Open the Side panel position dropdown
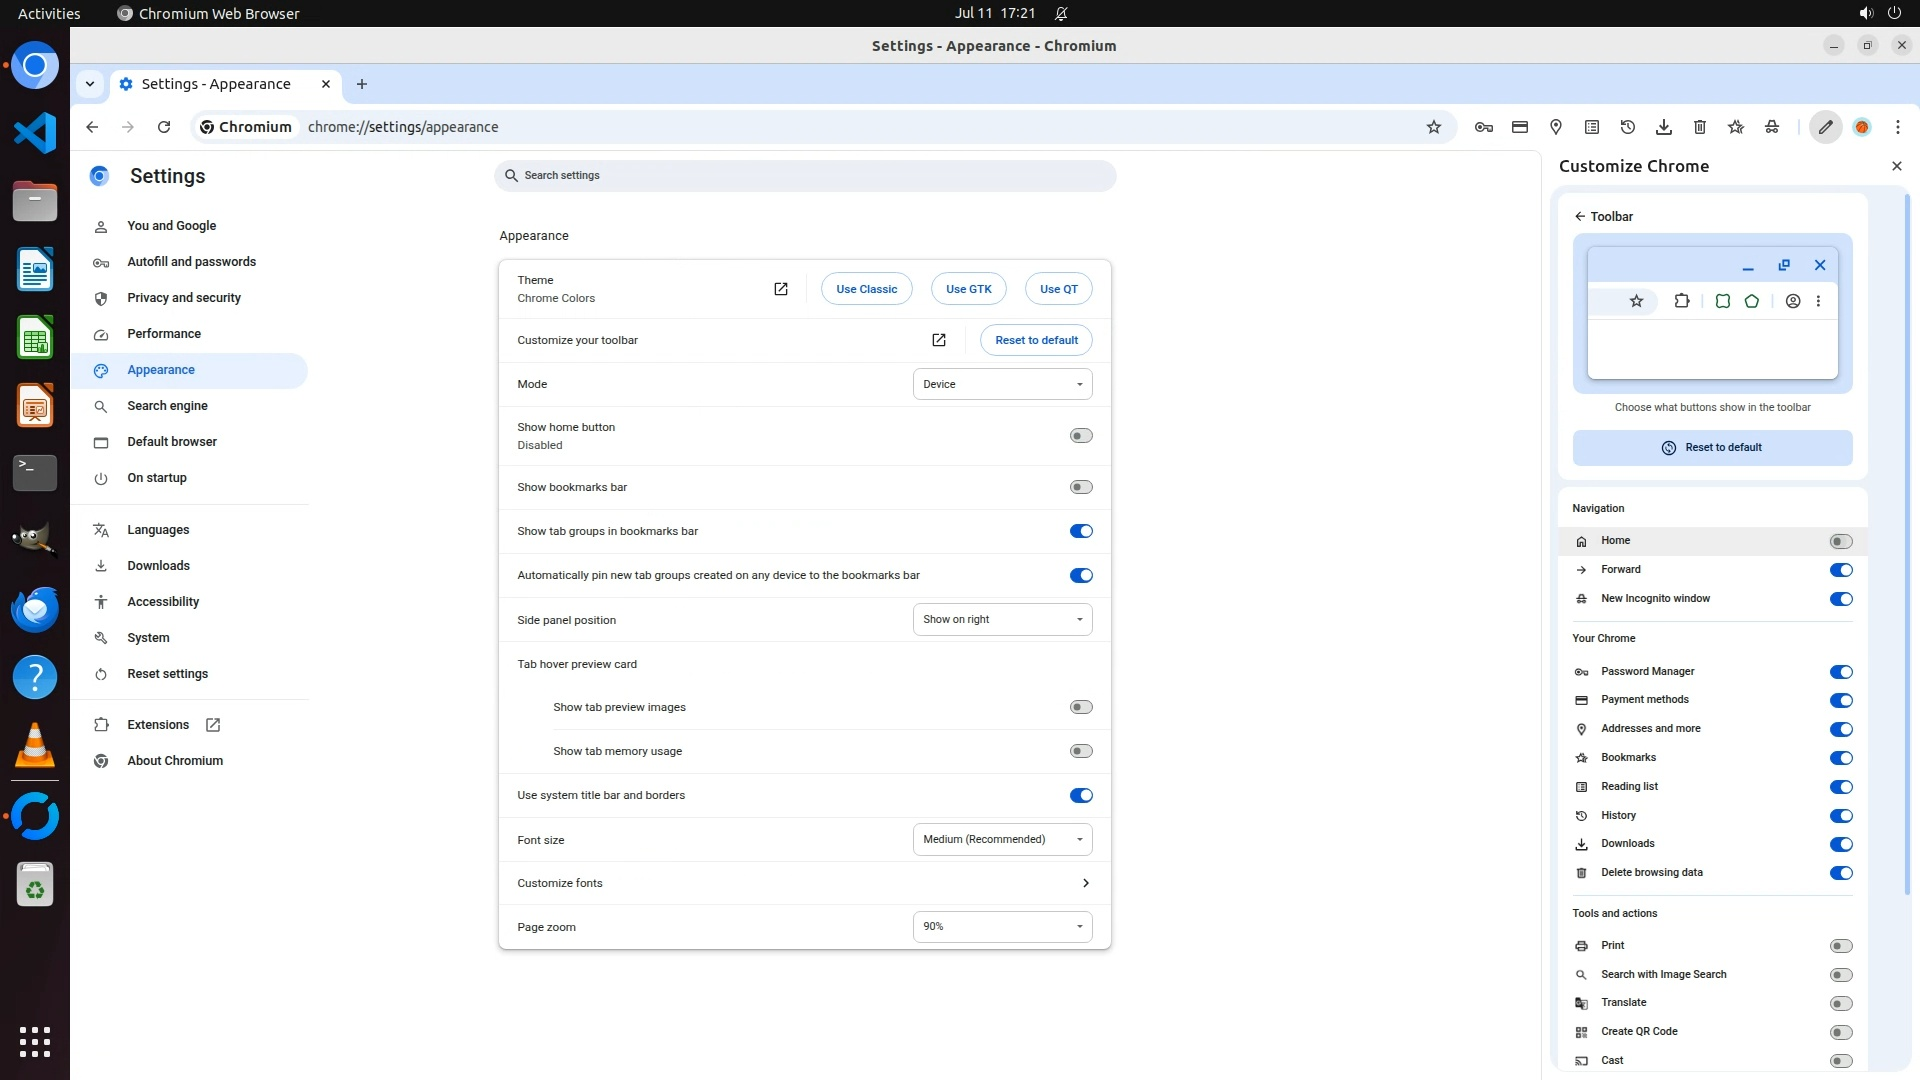The width and height of the screenshot is (1920, 1080). [x=1002, y=620]
